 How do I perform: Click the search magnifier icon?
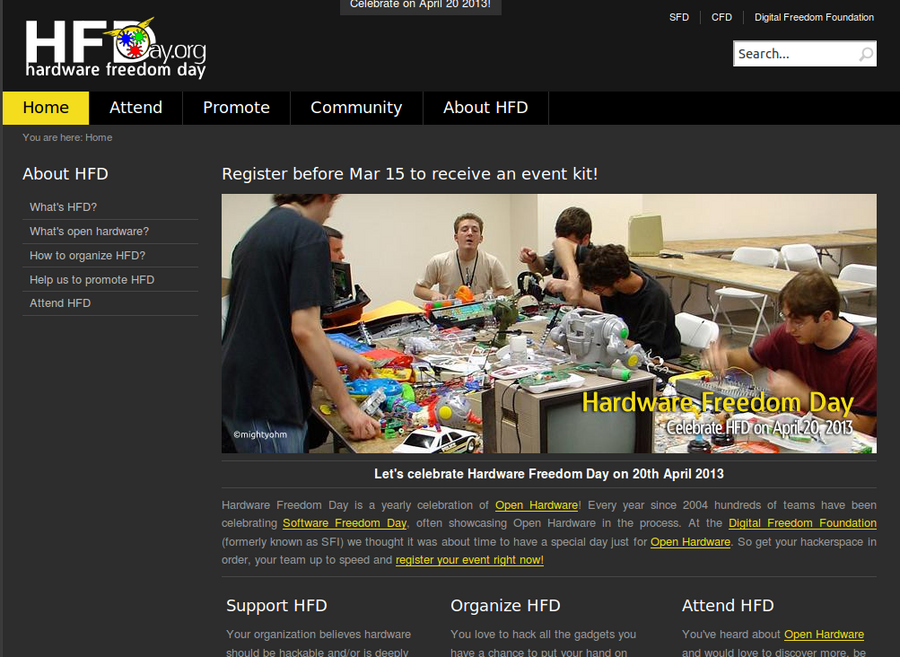tap(865, 54)
